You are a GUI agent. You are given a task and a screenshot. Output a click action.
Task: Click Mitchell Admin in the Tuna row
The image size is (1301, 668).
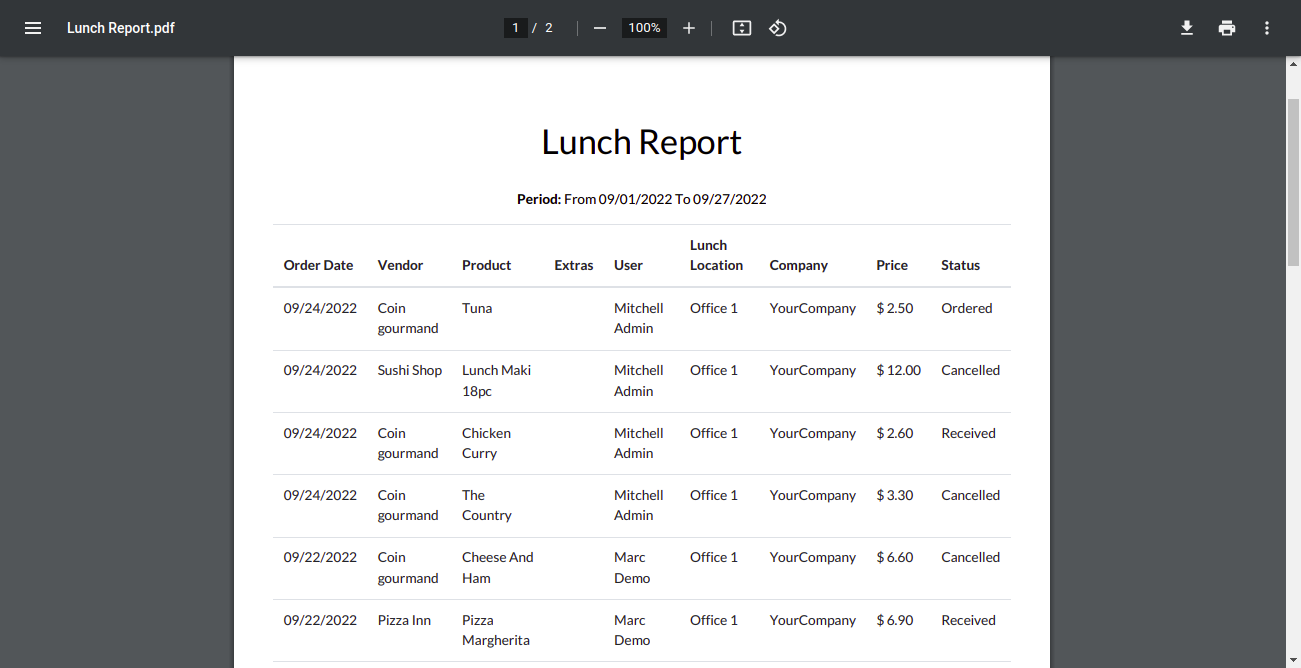point(638,318)
